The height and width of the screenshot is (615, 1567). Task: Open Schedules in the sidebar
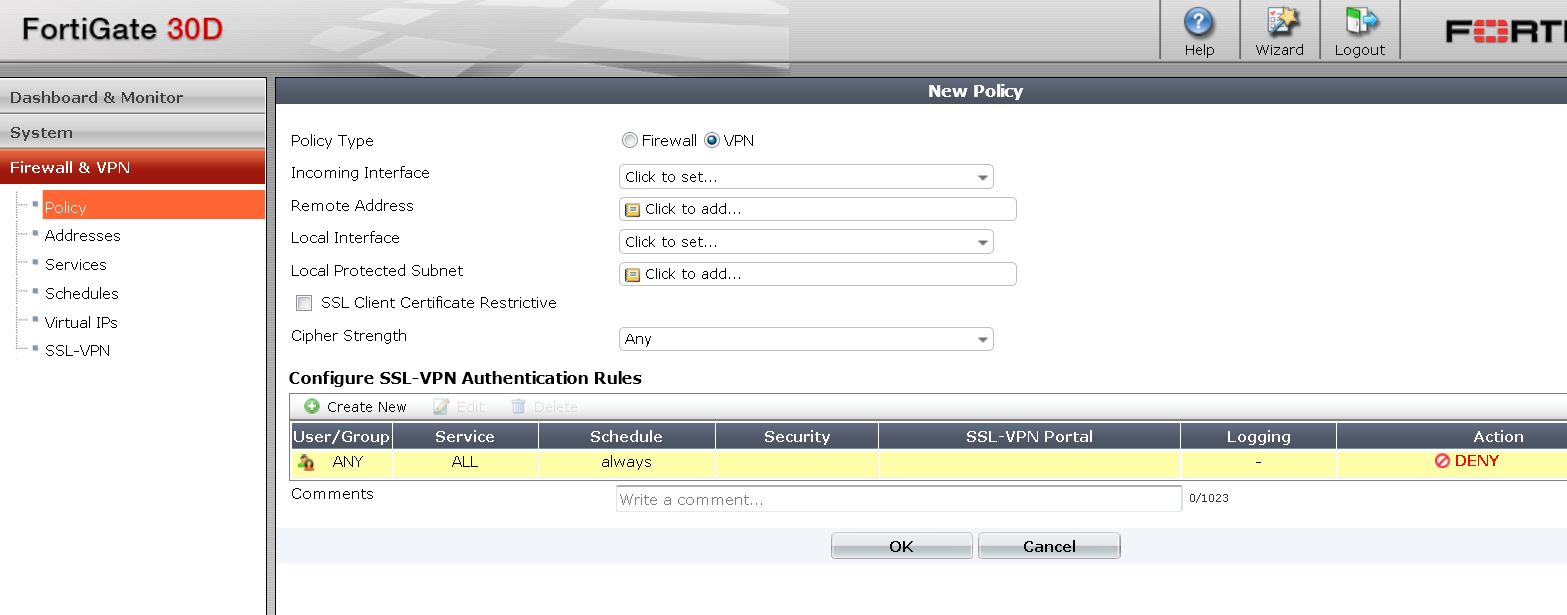(x=81, y=293)
